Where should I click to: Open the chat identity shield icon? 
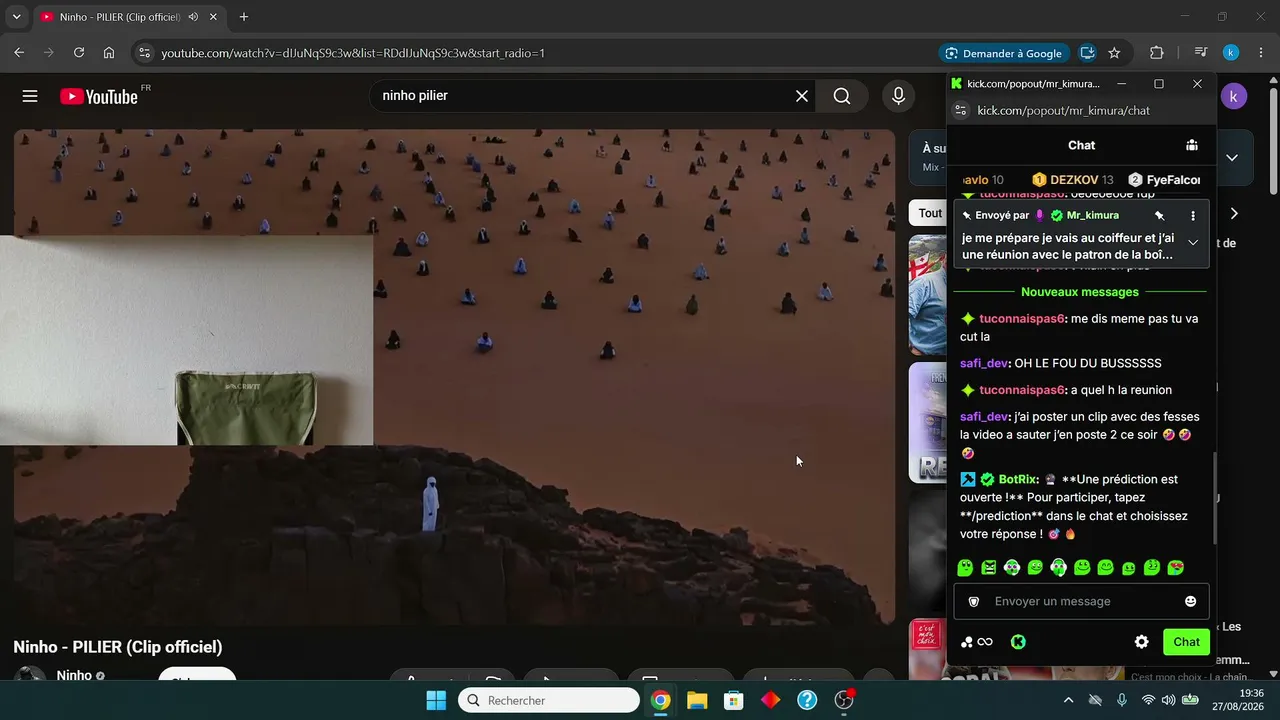(x=973, y=601)
